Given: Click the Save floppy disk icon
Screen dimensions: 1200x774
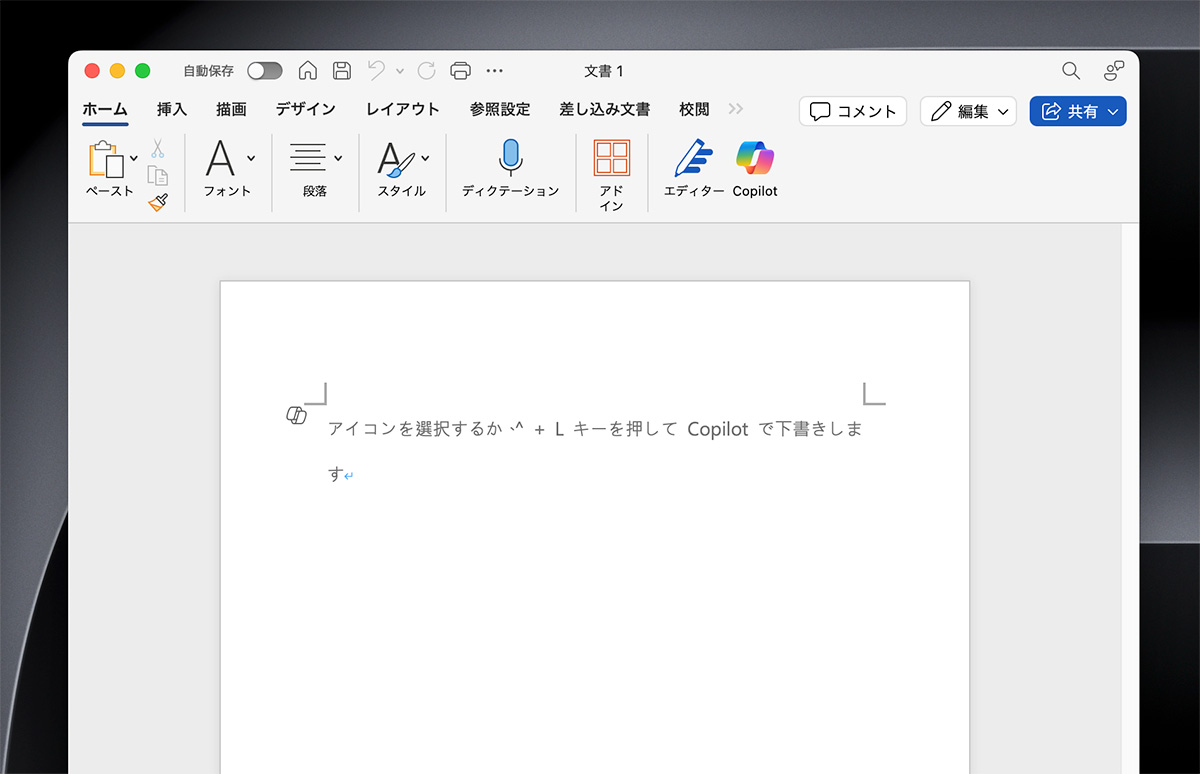Looking at the screenshot, I should [x=341, y=71].
